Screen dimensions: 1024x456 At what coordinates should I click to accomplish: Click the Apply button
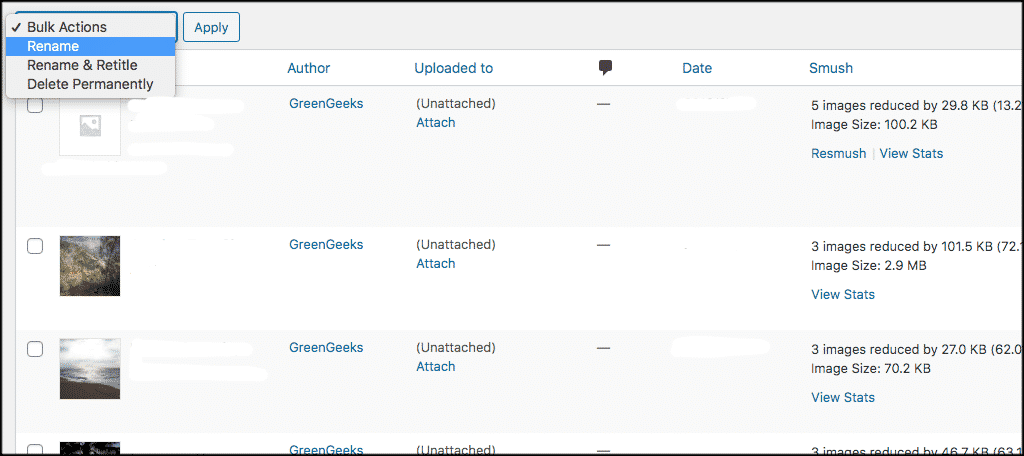tap(211, 27)
